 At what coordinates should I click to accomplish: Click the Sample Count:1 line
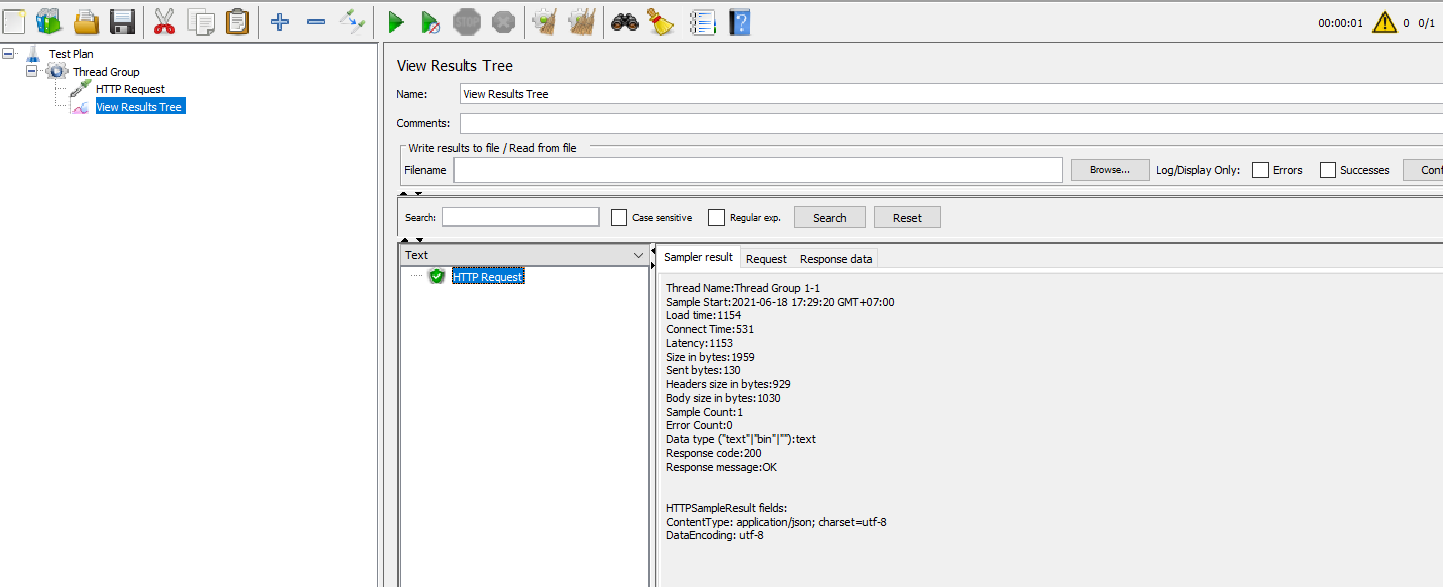click(x=705, y=412)
